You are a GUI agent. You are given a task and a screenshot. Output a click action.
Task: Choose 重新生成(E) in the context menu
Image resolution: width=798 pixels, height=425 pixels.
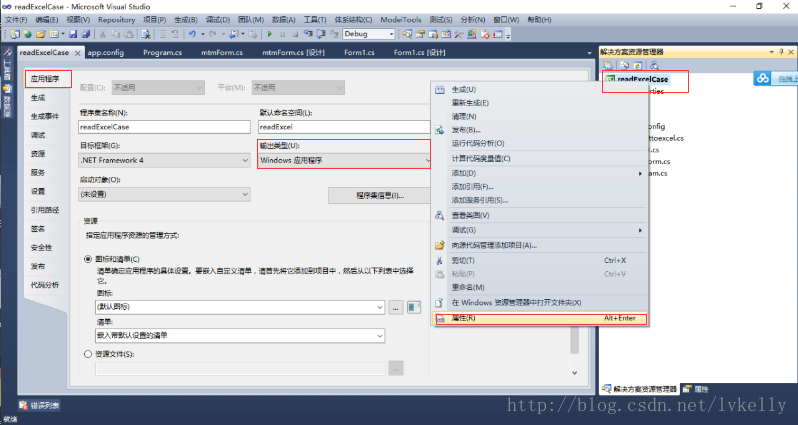pos(540,103)
